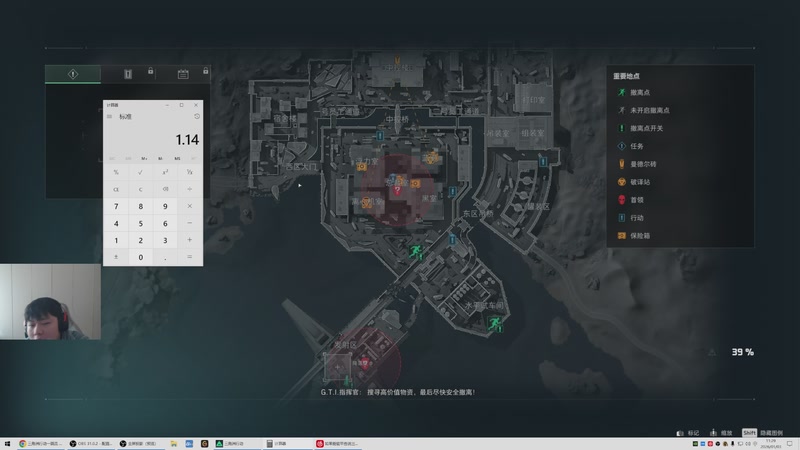Image resolution: width=800 pixels, height=450 pixels.
Task: Click the divide operator key
Action: (189, 189)
